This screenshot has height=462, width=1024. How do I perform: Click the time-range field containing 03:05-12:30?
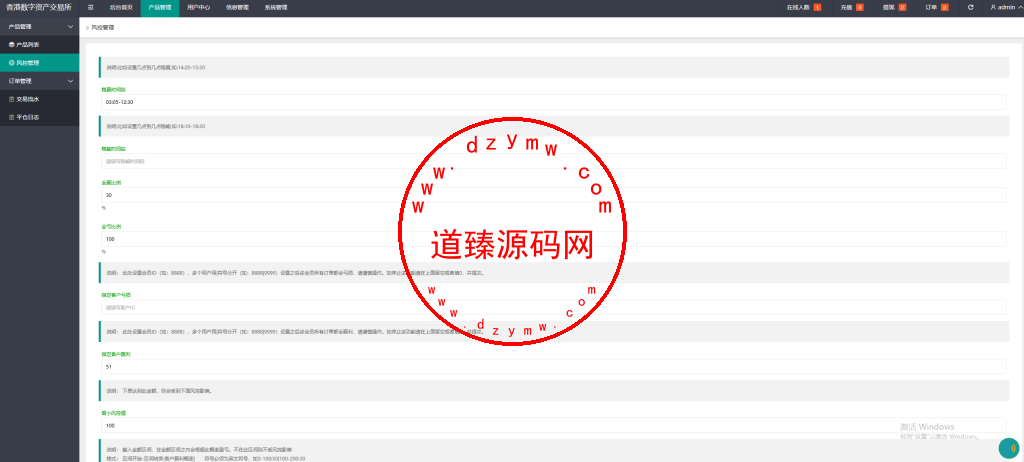coord(554,102)
